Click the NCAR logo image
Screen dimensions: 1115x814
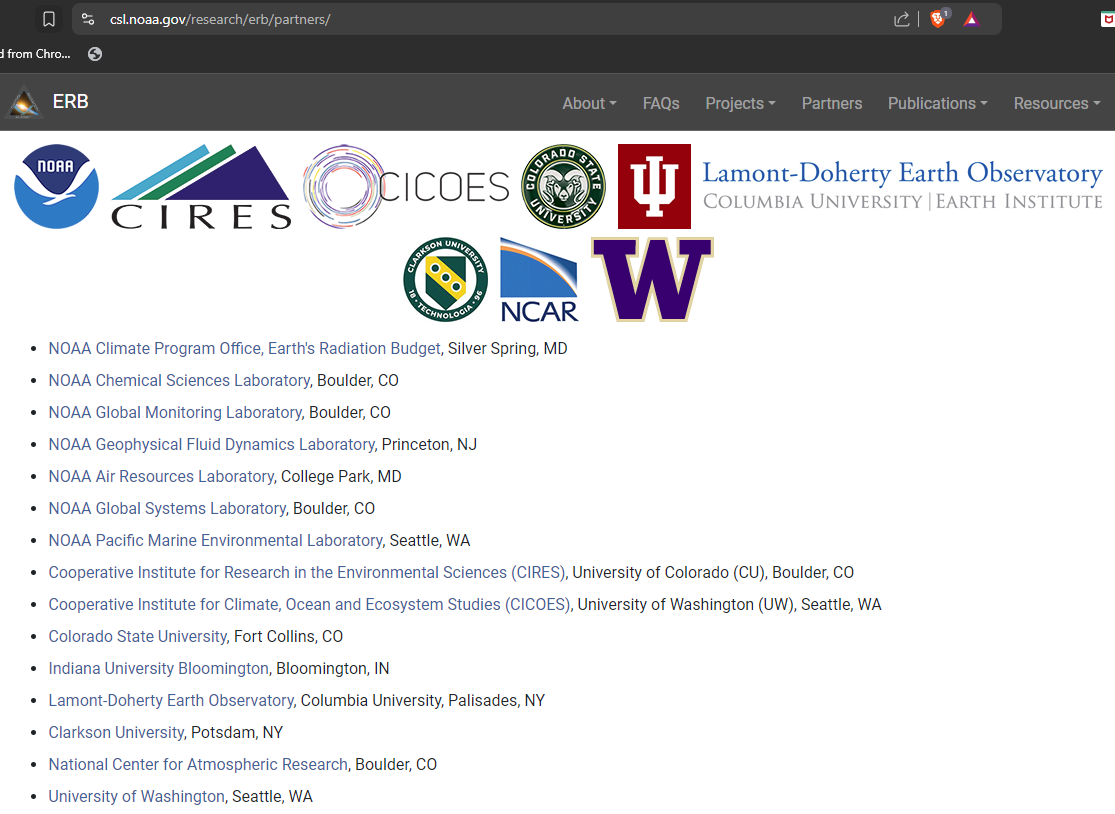[540, 279]
